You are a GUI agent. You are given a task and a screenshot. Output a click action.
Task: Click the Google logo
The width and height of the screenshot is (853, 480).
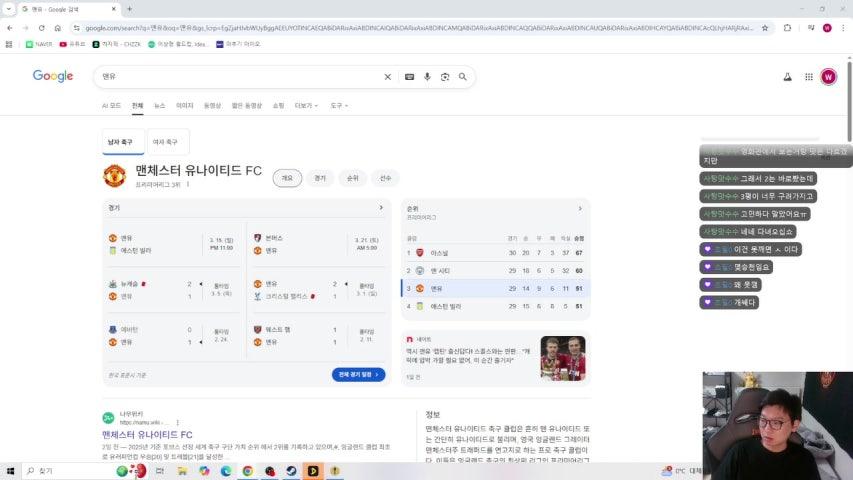click(x=53, y=76)
